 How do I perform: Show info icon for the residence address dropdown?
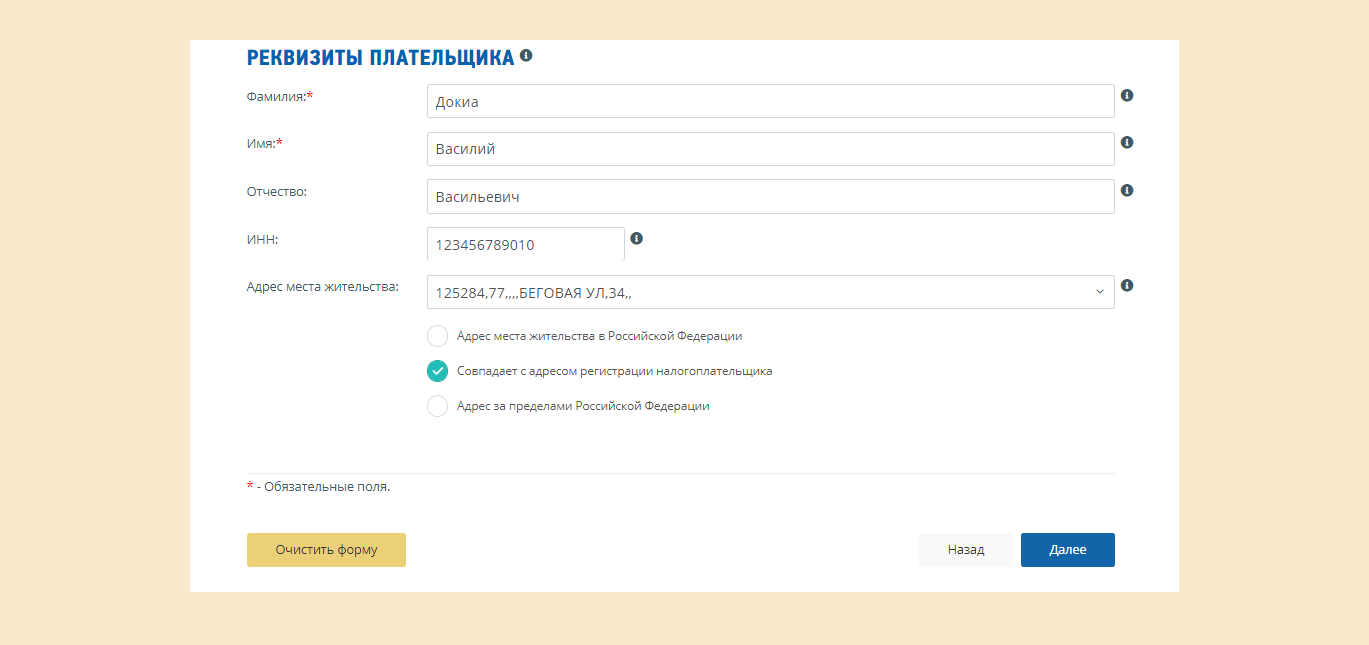coord(1127,286)
